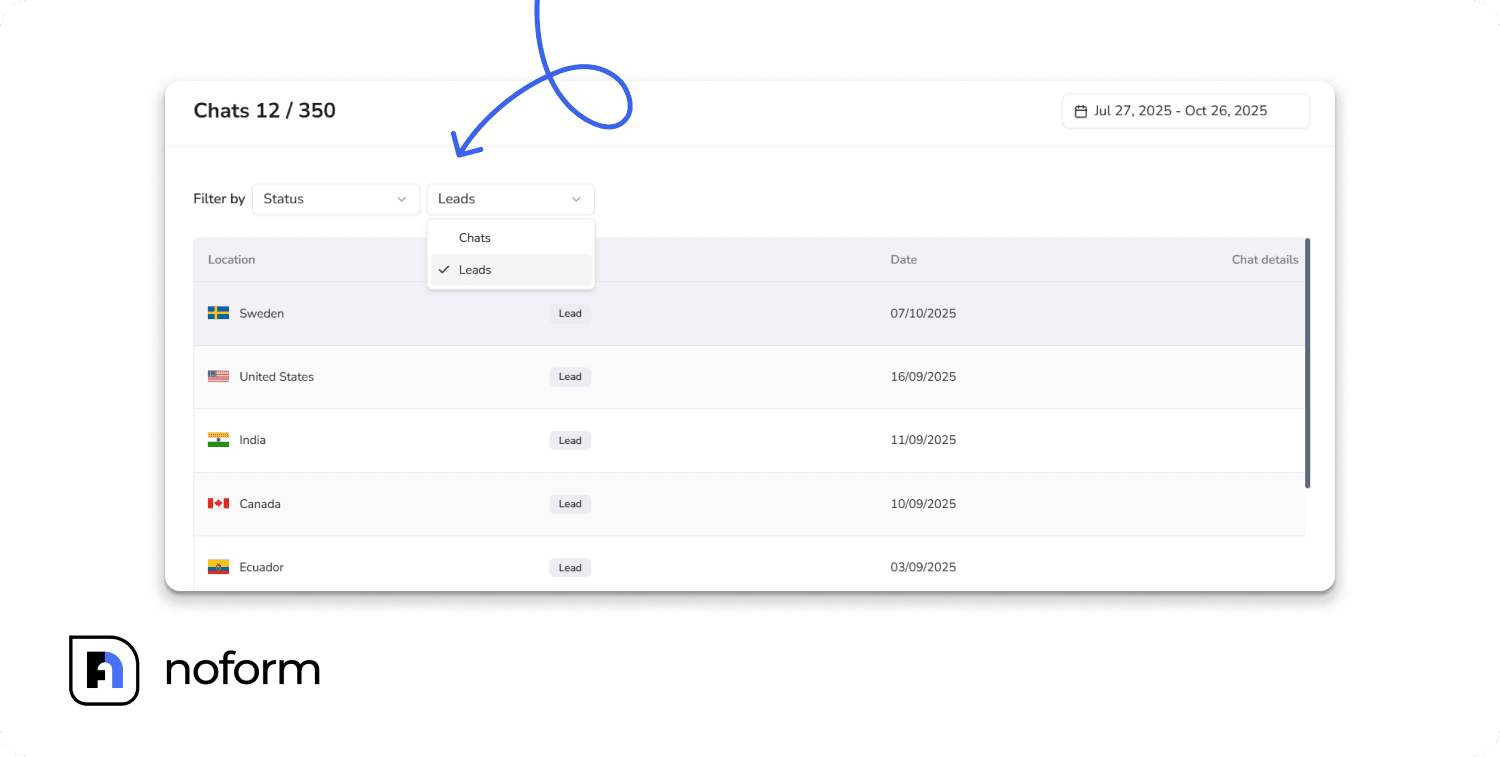
Task: Click the Ecuador flag icon
Action: coord(219,567)
